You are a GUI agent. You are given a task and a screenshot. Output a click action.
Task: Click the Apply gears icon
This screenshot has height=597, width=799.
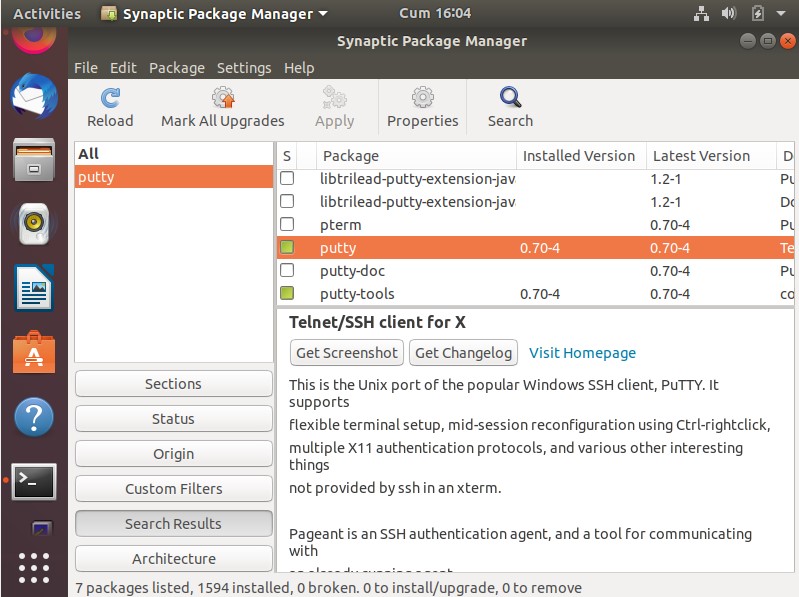tap(334, 97)
